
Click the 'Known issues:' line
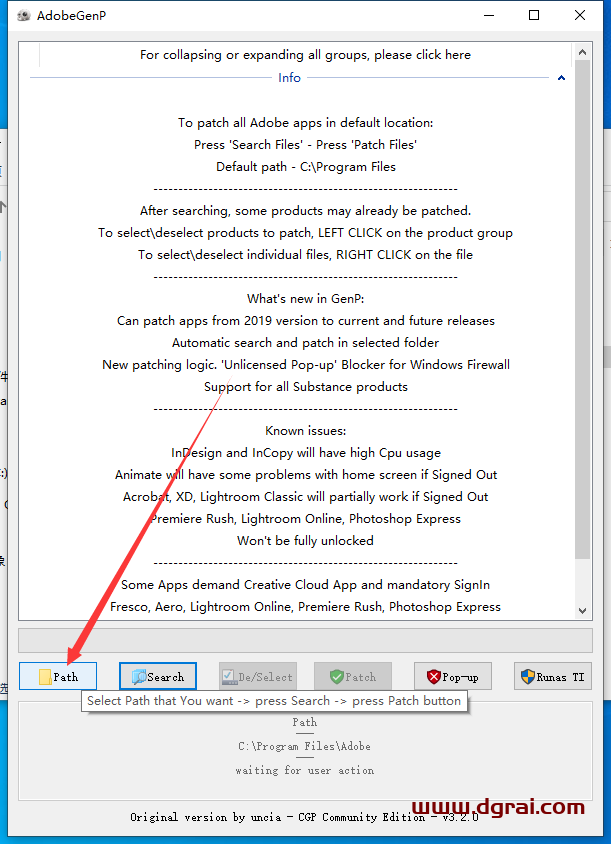(306, 431)
